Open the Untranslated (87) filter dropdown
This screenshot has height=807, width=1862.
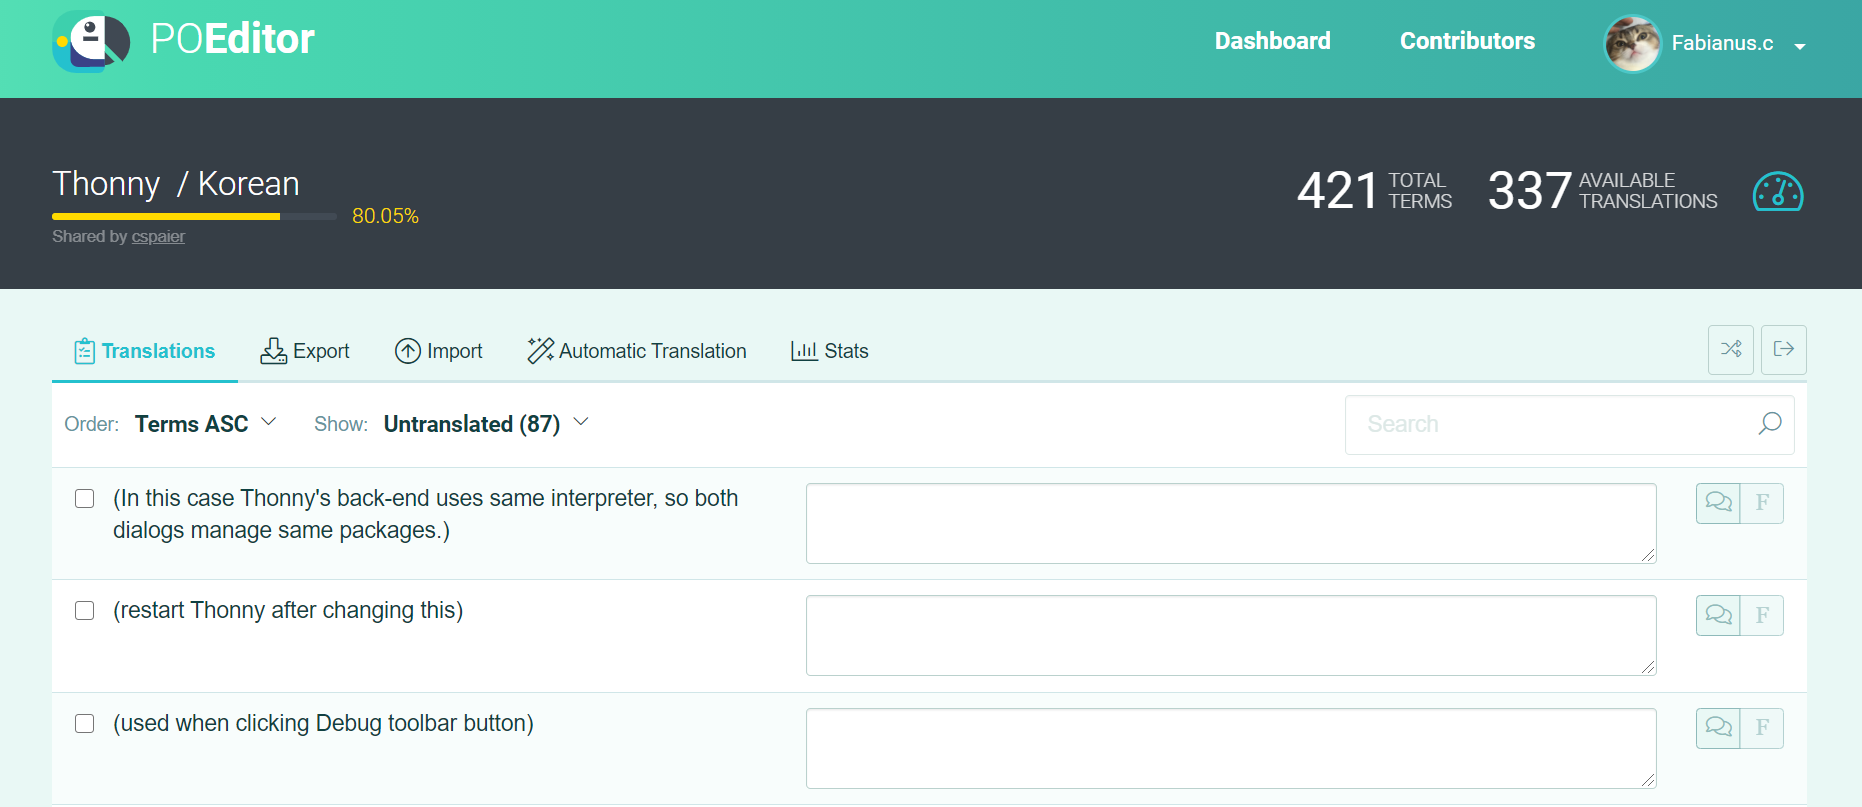pos(486,424)
